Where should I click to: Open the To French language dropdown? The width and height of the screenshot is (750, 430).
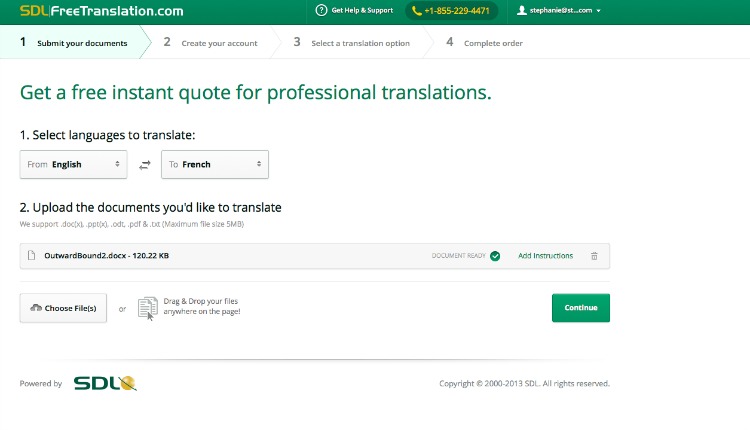tap(215, 165)
